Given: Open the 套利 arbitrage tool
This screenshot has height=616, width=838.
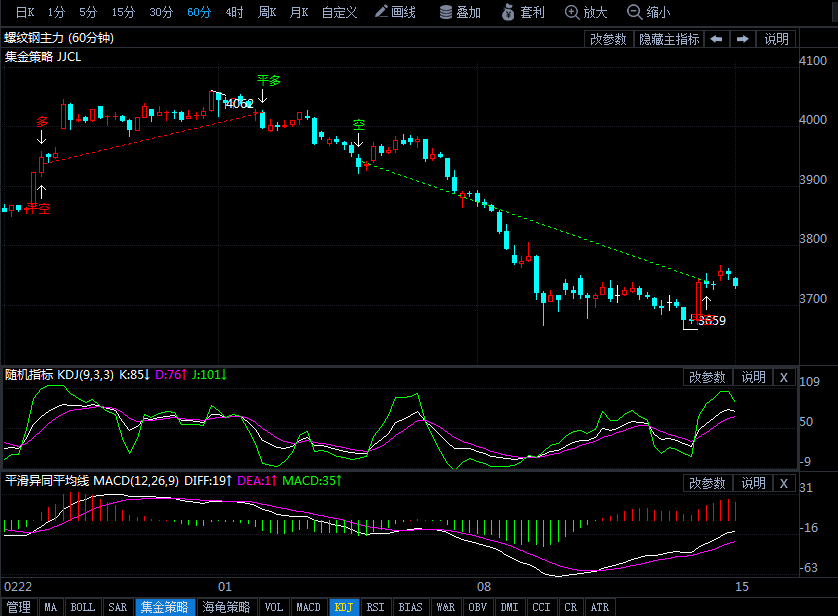Looking at the screenshot, I should tap(523, 12).
